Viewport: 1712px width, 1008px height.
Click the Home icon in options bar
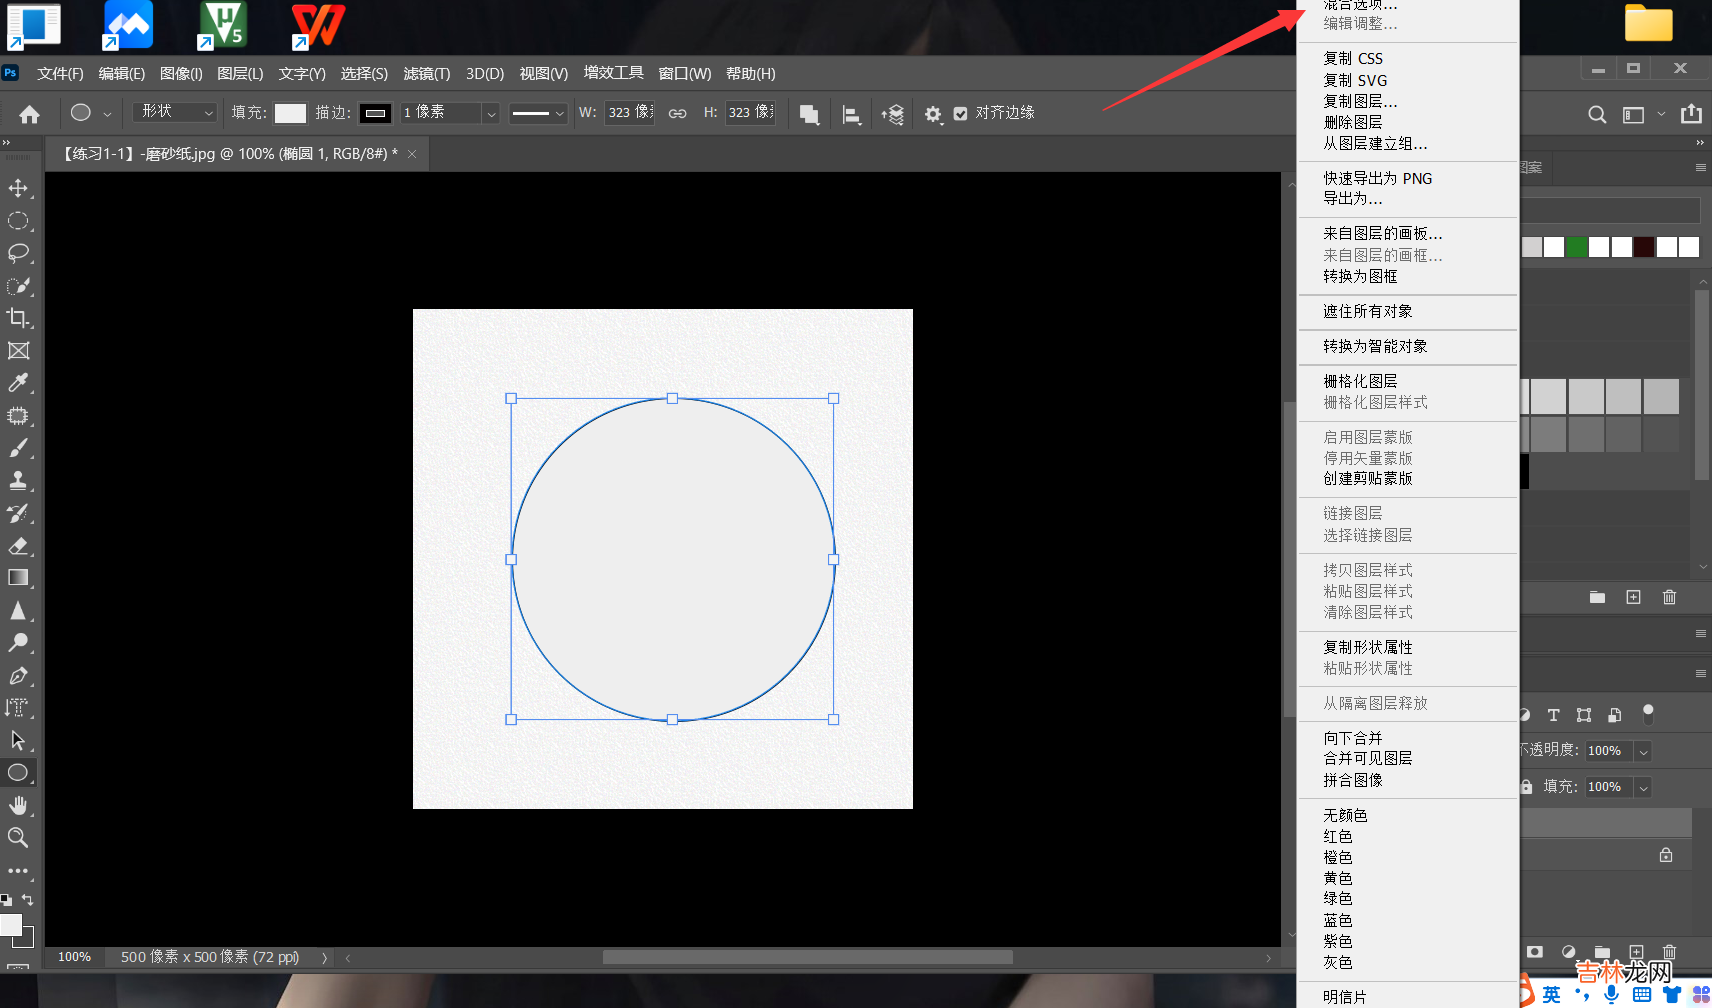pos(30,114)
